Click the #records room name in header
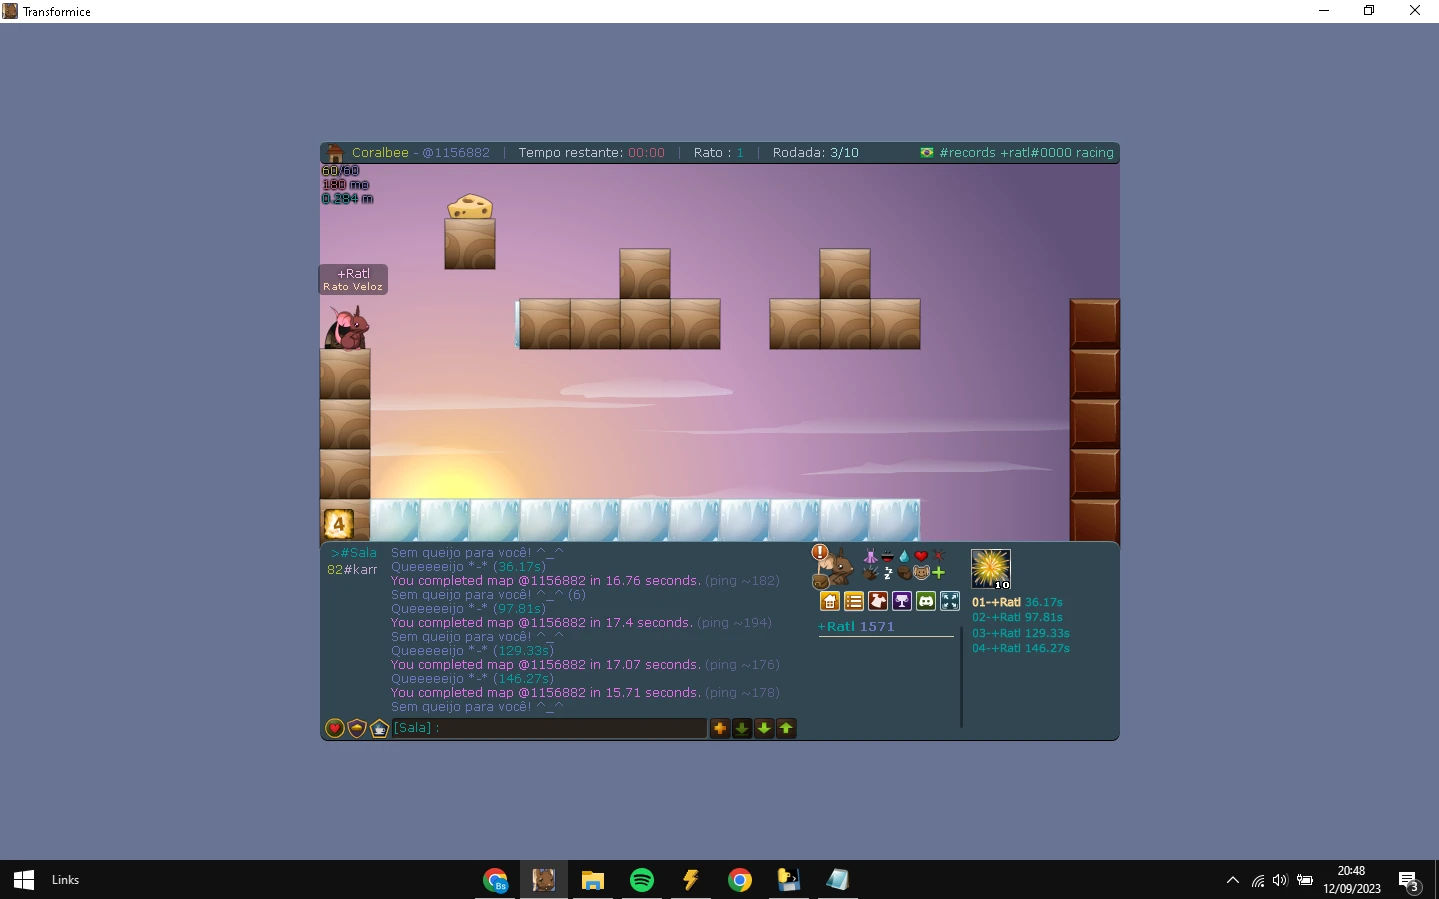The height and width of the screenshot is (899, 1439). (967, 153)
